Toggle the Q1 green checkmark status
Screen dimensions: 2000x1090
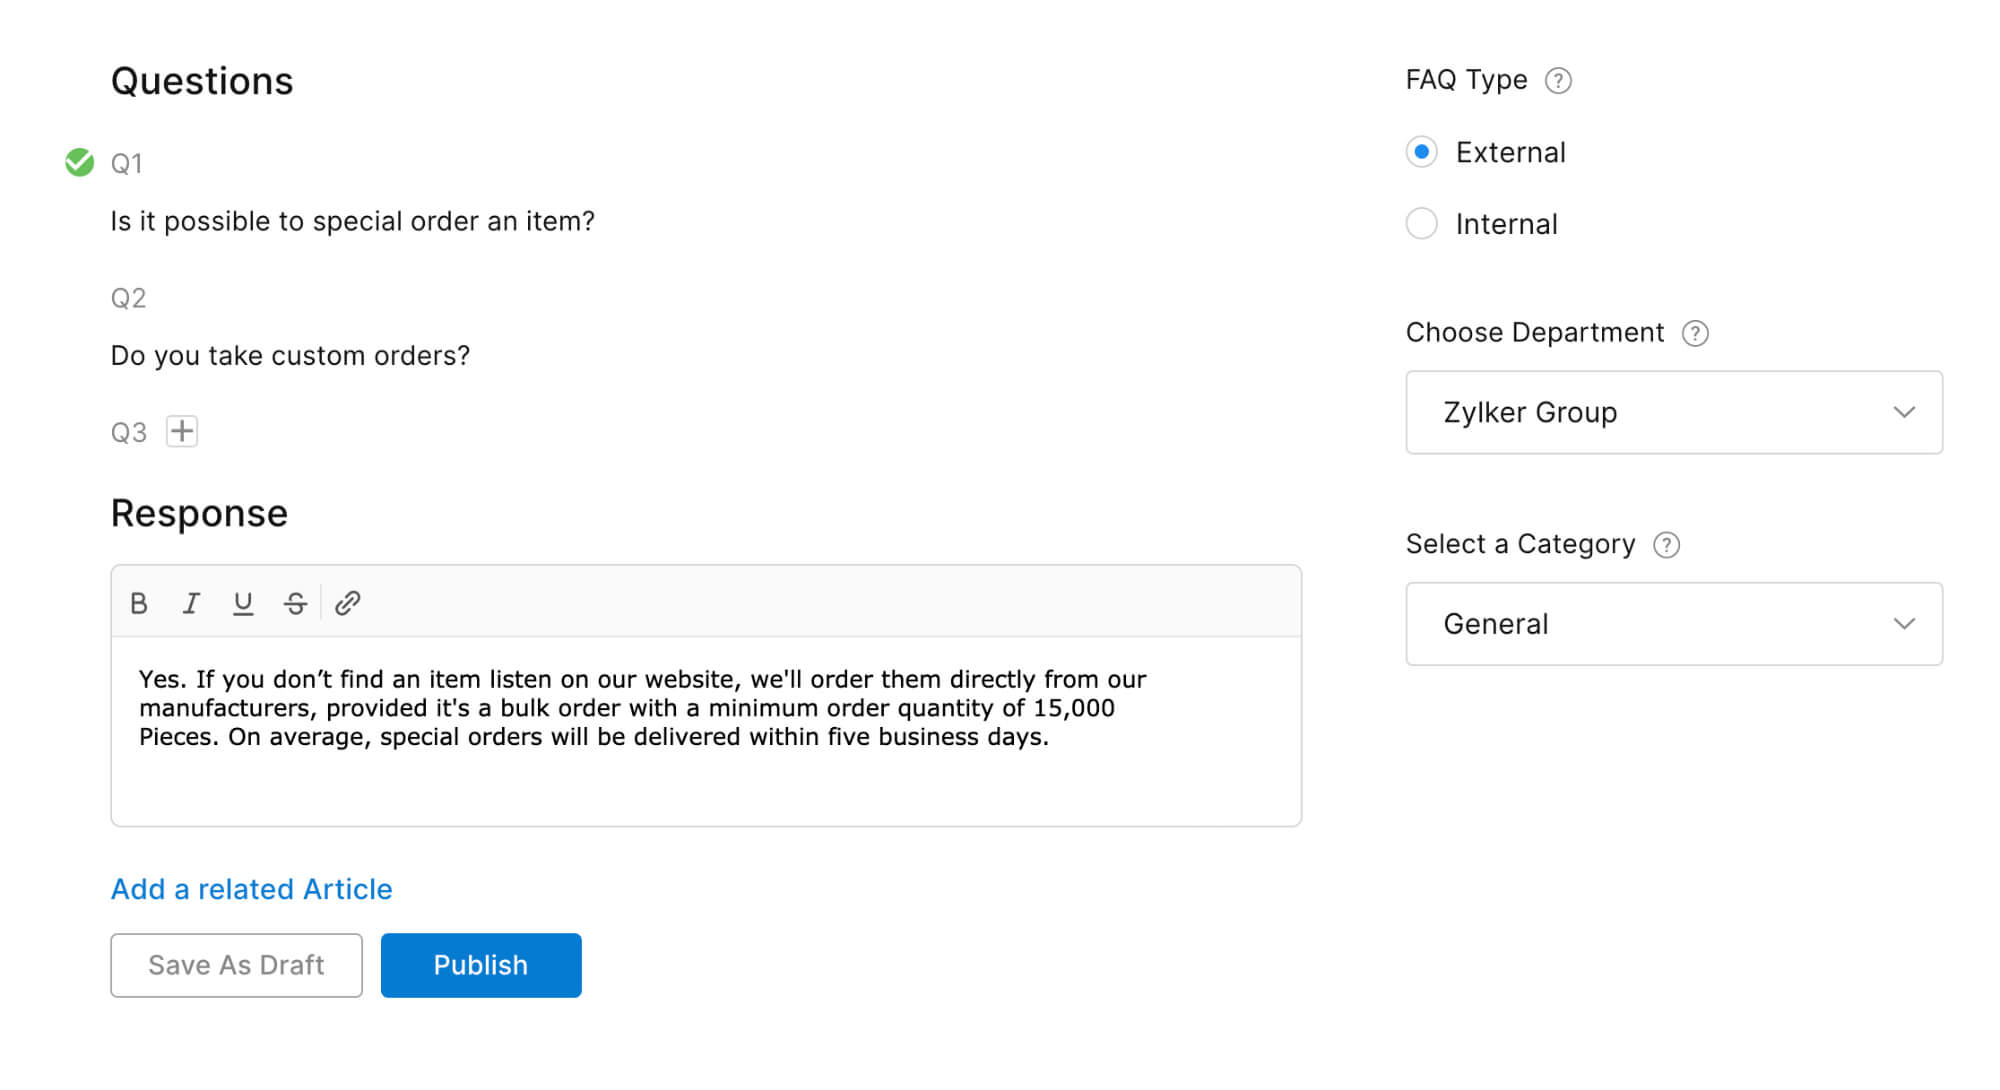[81, 160]
